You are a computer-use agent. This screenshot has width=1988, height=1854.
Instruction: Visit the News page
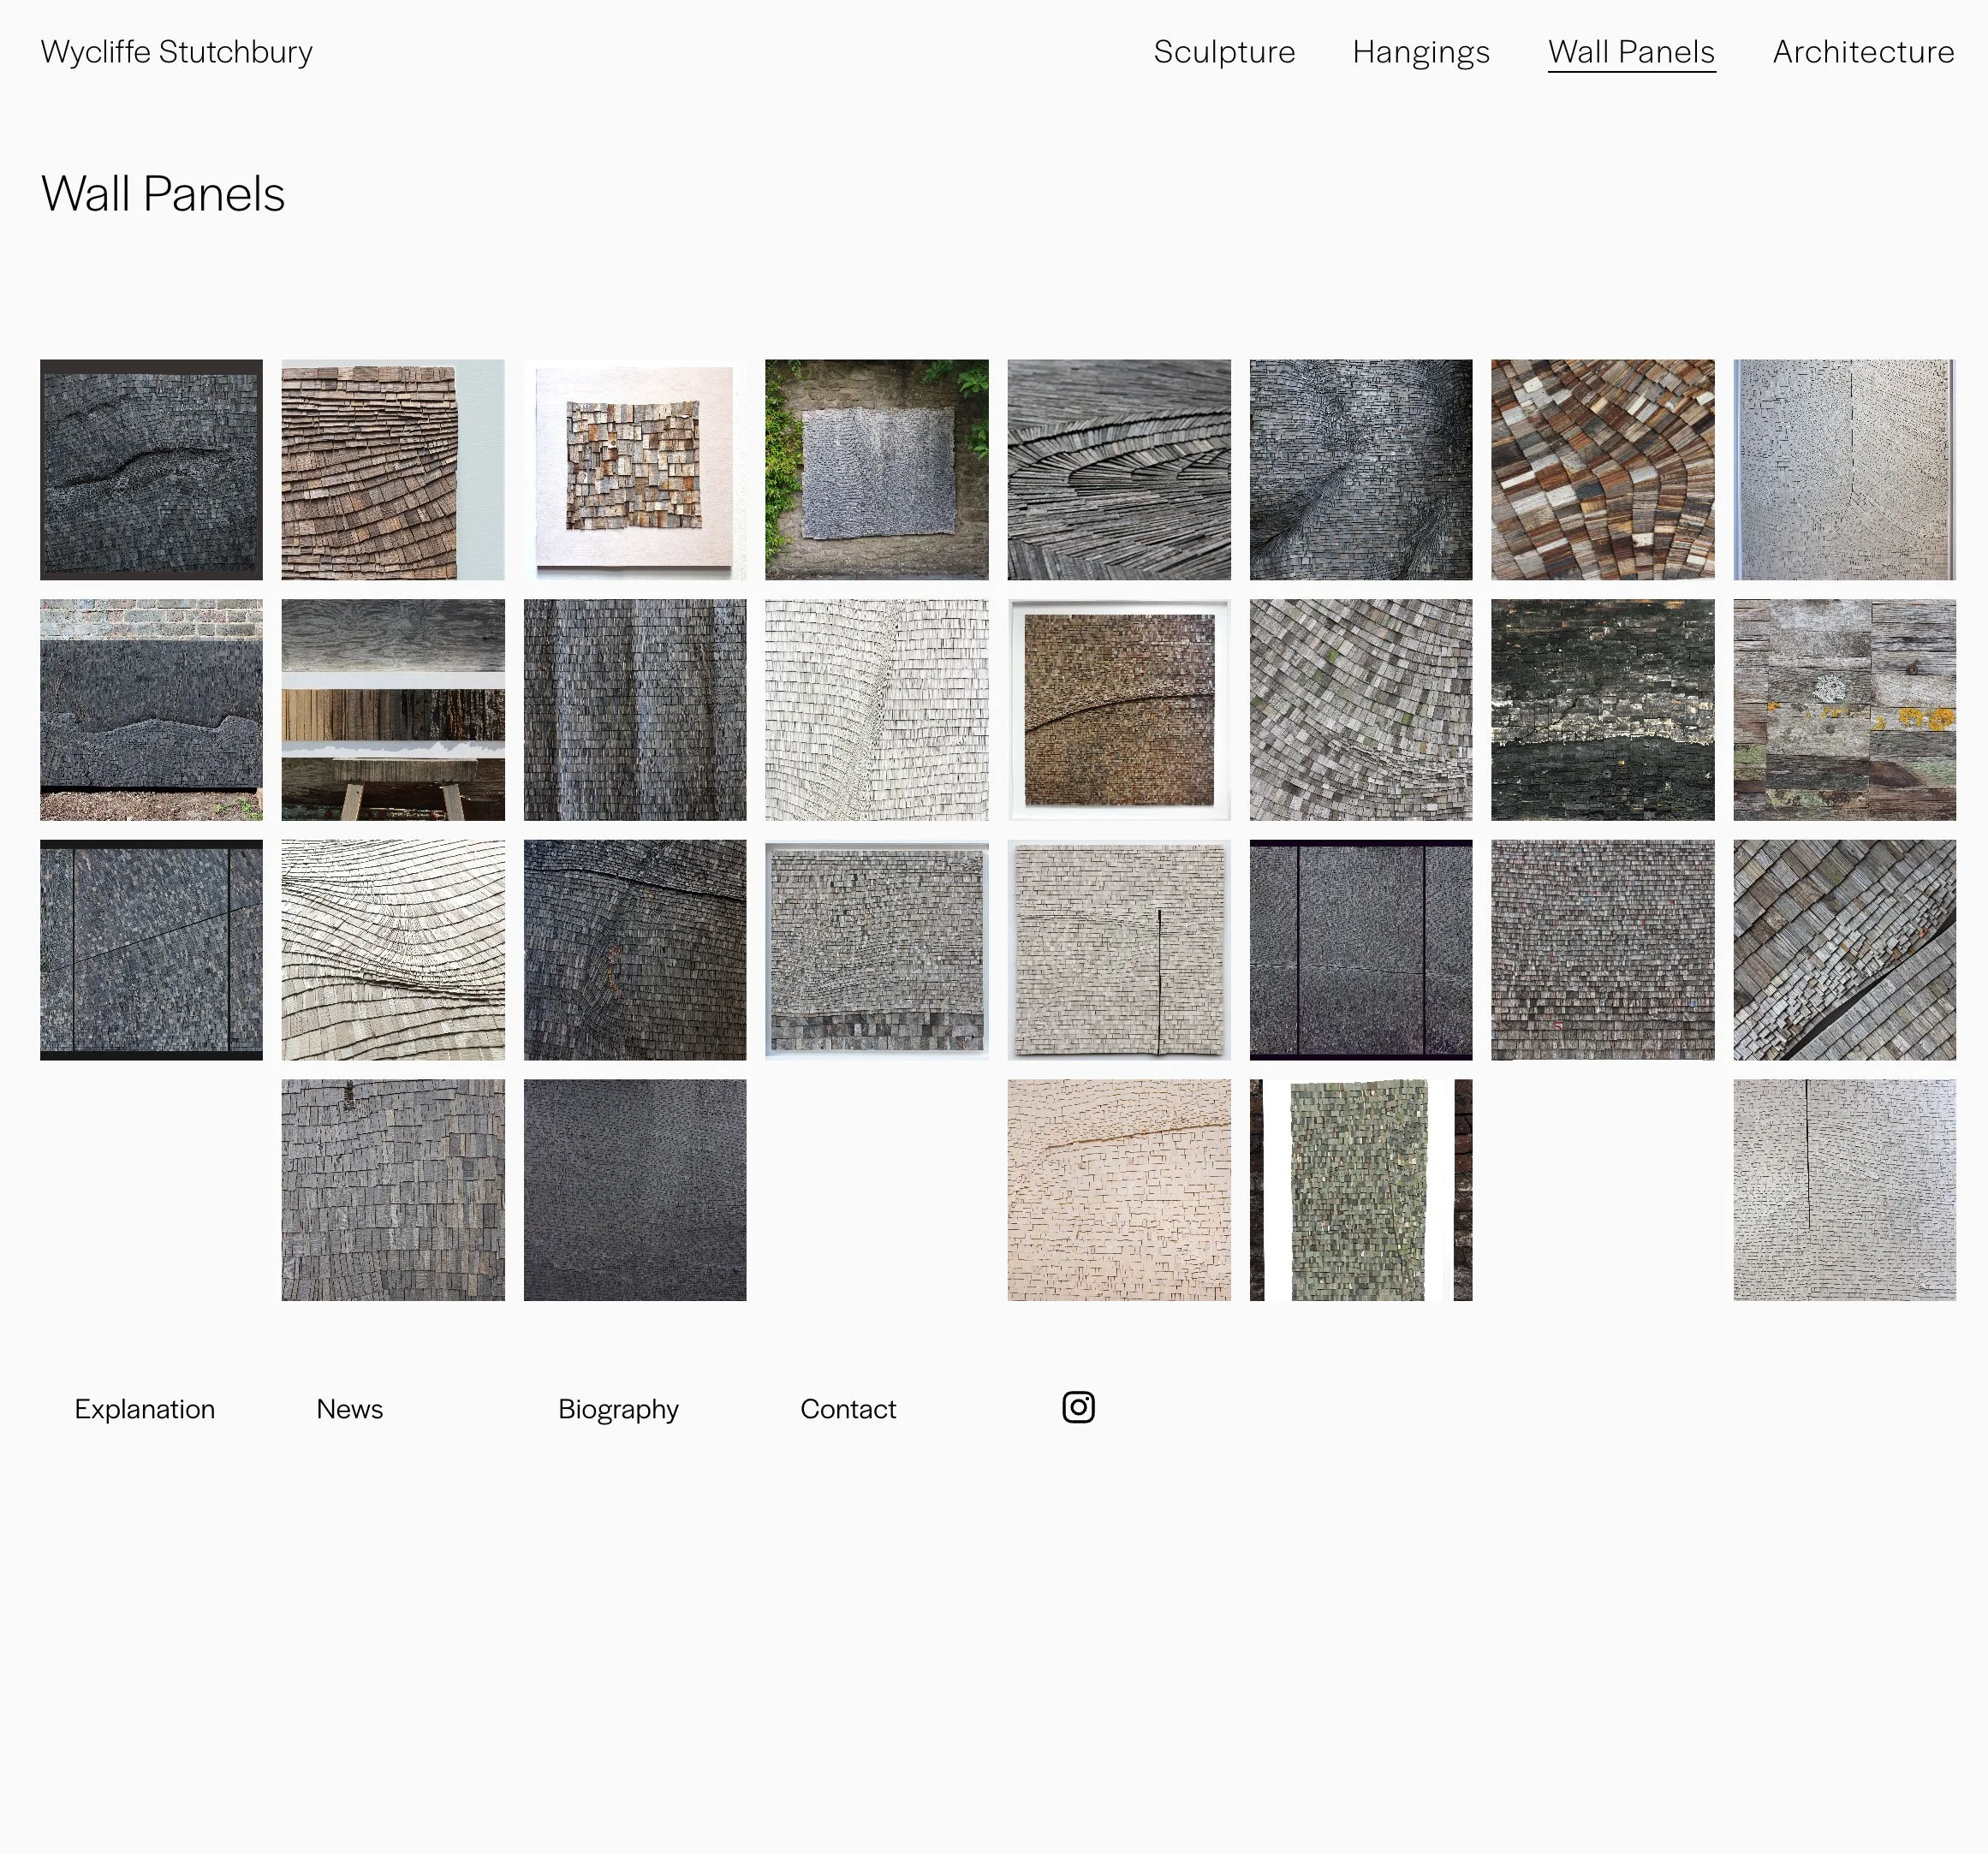click(x=350, y=1409)
